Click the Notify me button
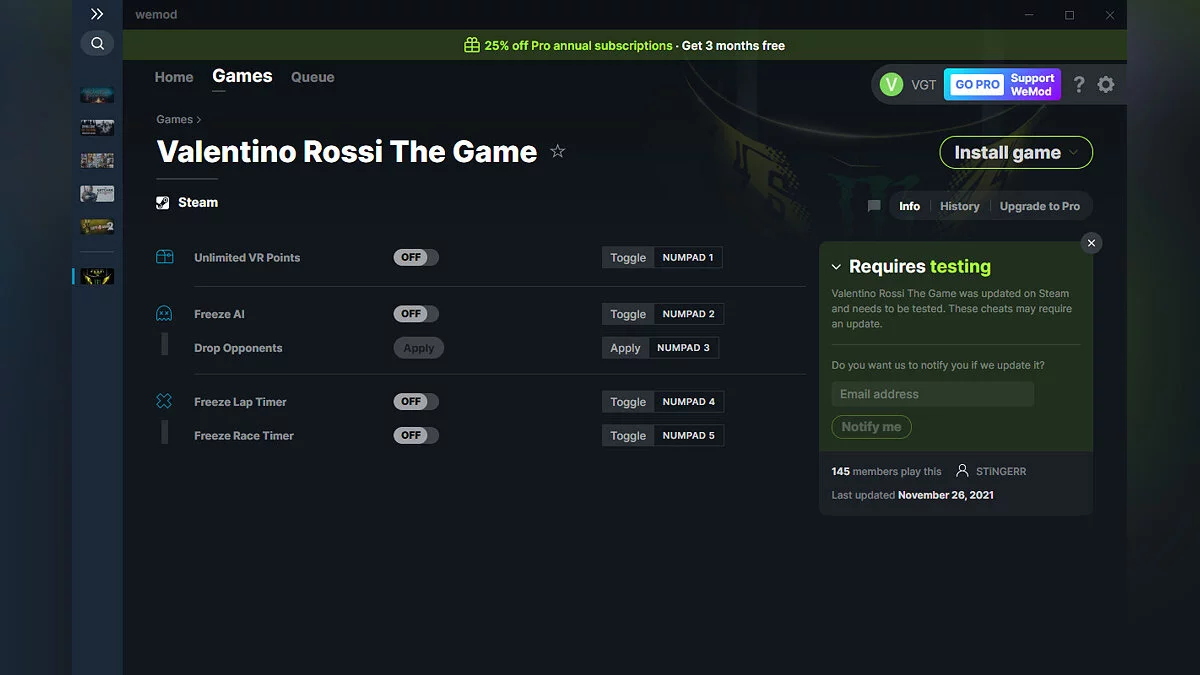The width and height of the screenshot is (1200, 675). coord(871,427)
